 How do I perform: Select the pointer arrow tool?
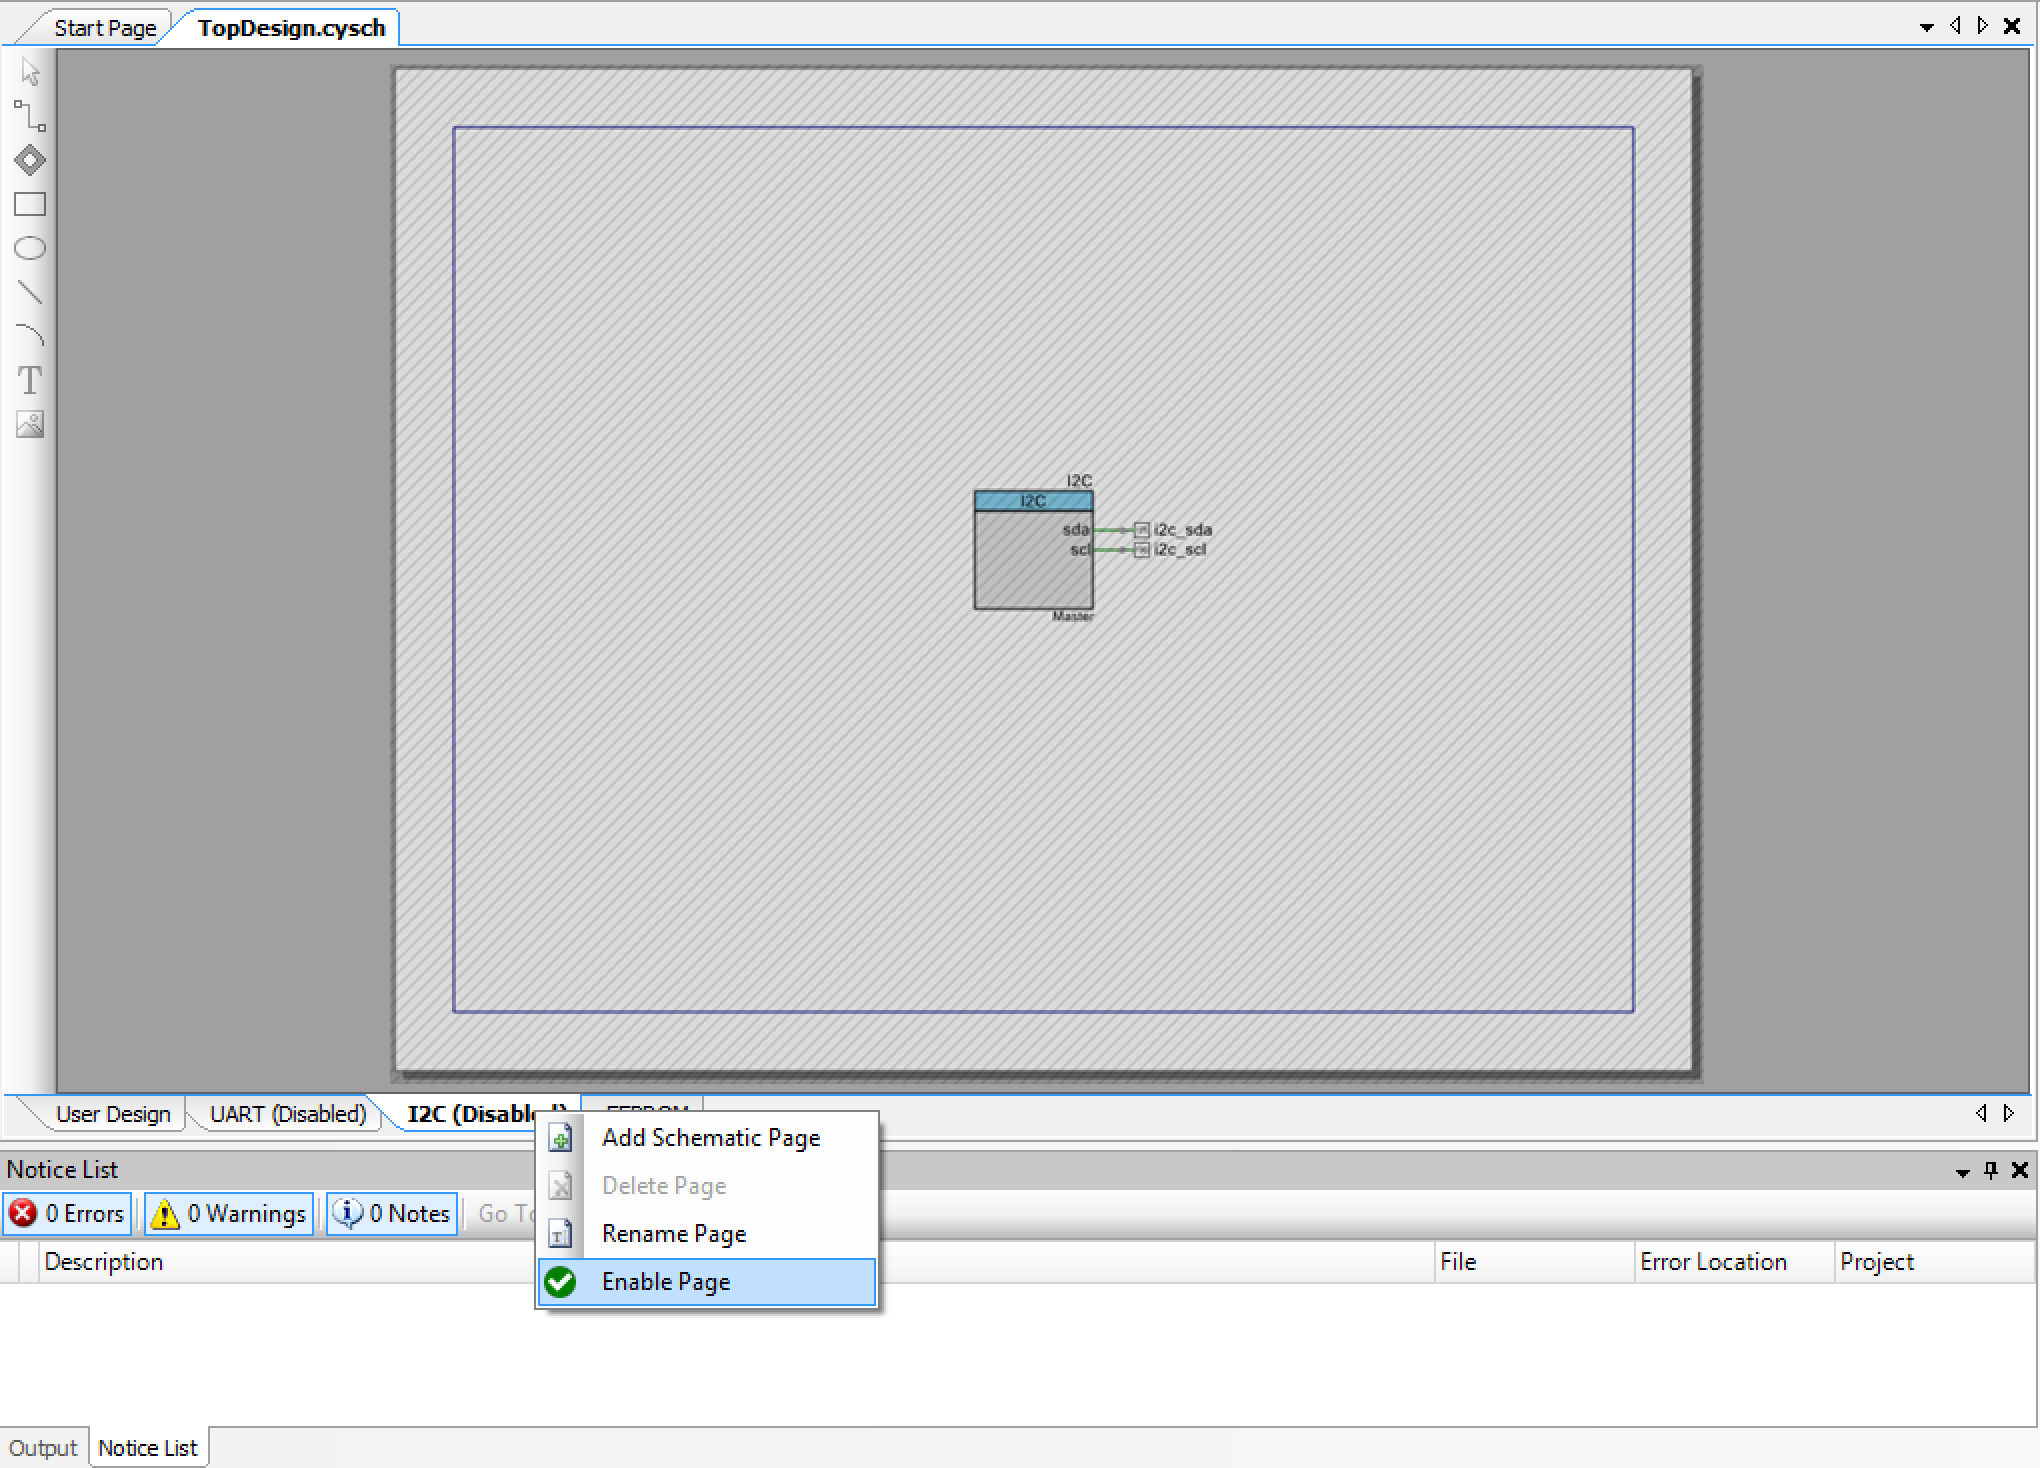[30, 73]
